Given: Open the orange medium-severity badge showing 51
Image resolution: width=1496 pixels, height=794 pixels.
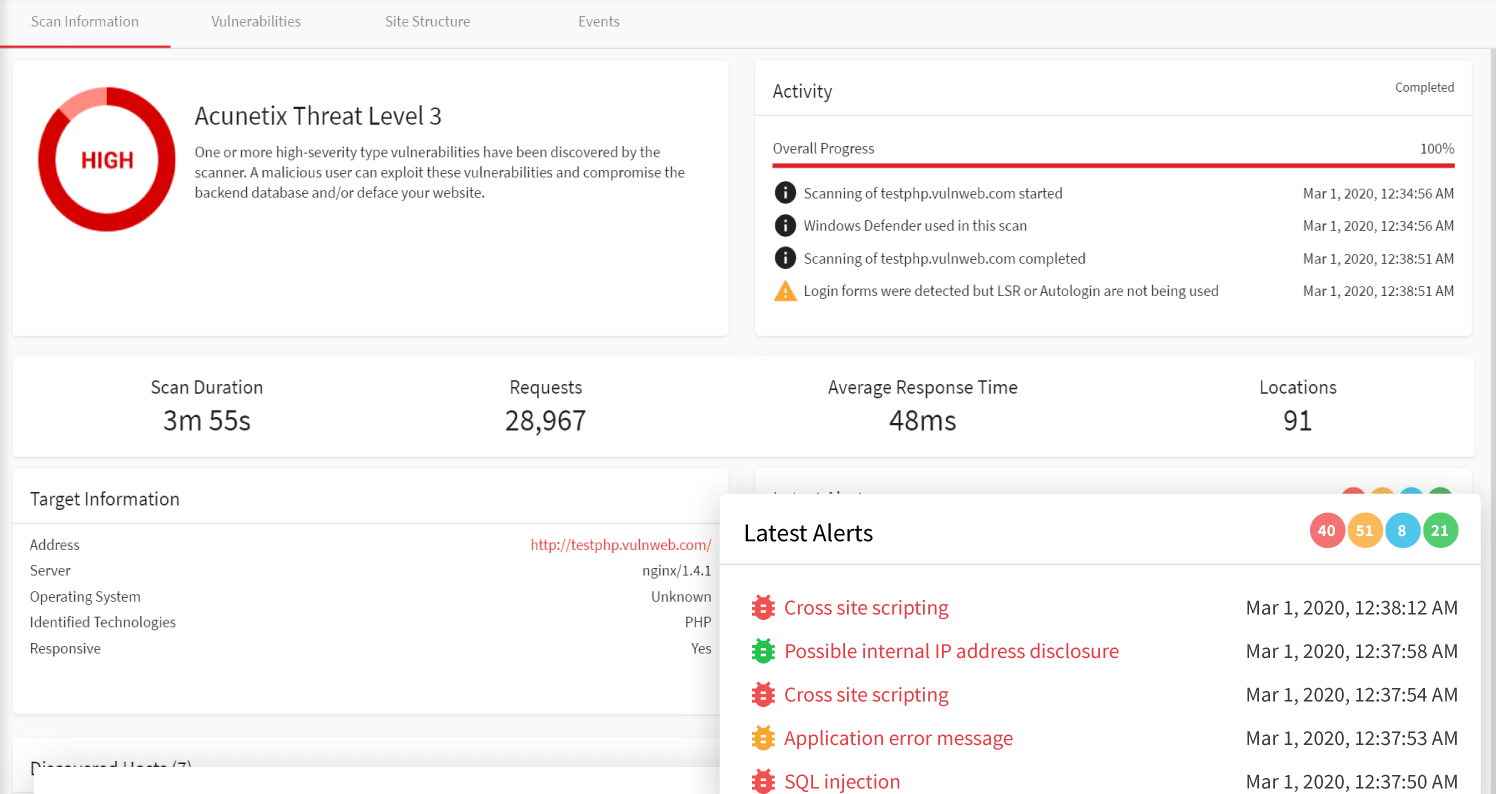Looking at the screenshot, I should click(1365, 530).
